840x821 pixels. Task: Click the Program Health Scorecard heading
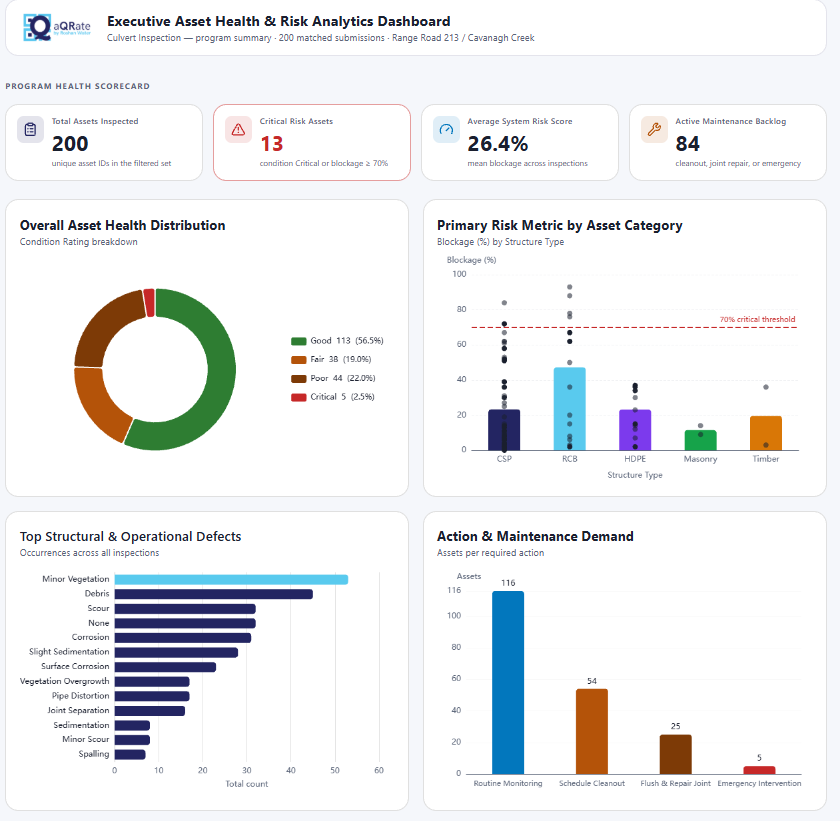(x=78, y=86)
